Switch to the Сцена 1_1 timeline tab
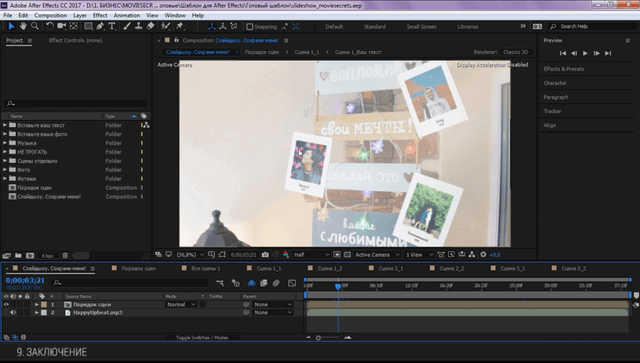This screenshot has width=640, height=363. pyautogui.click(x=269, y=268)
